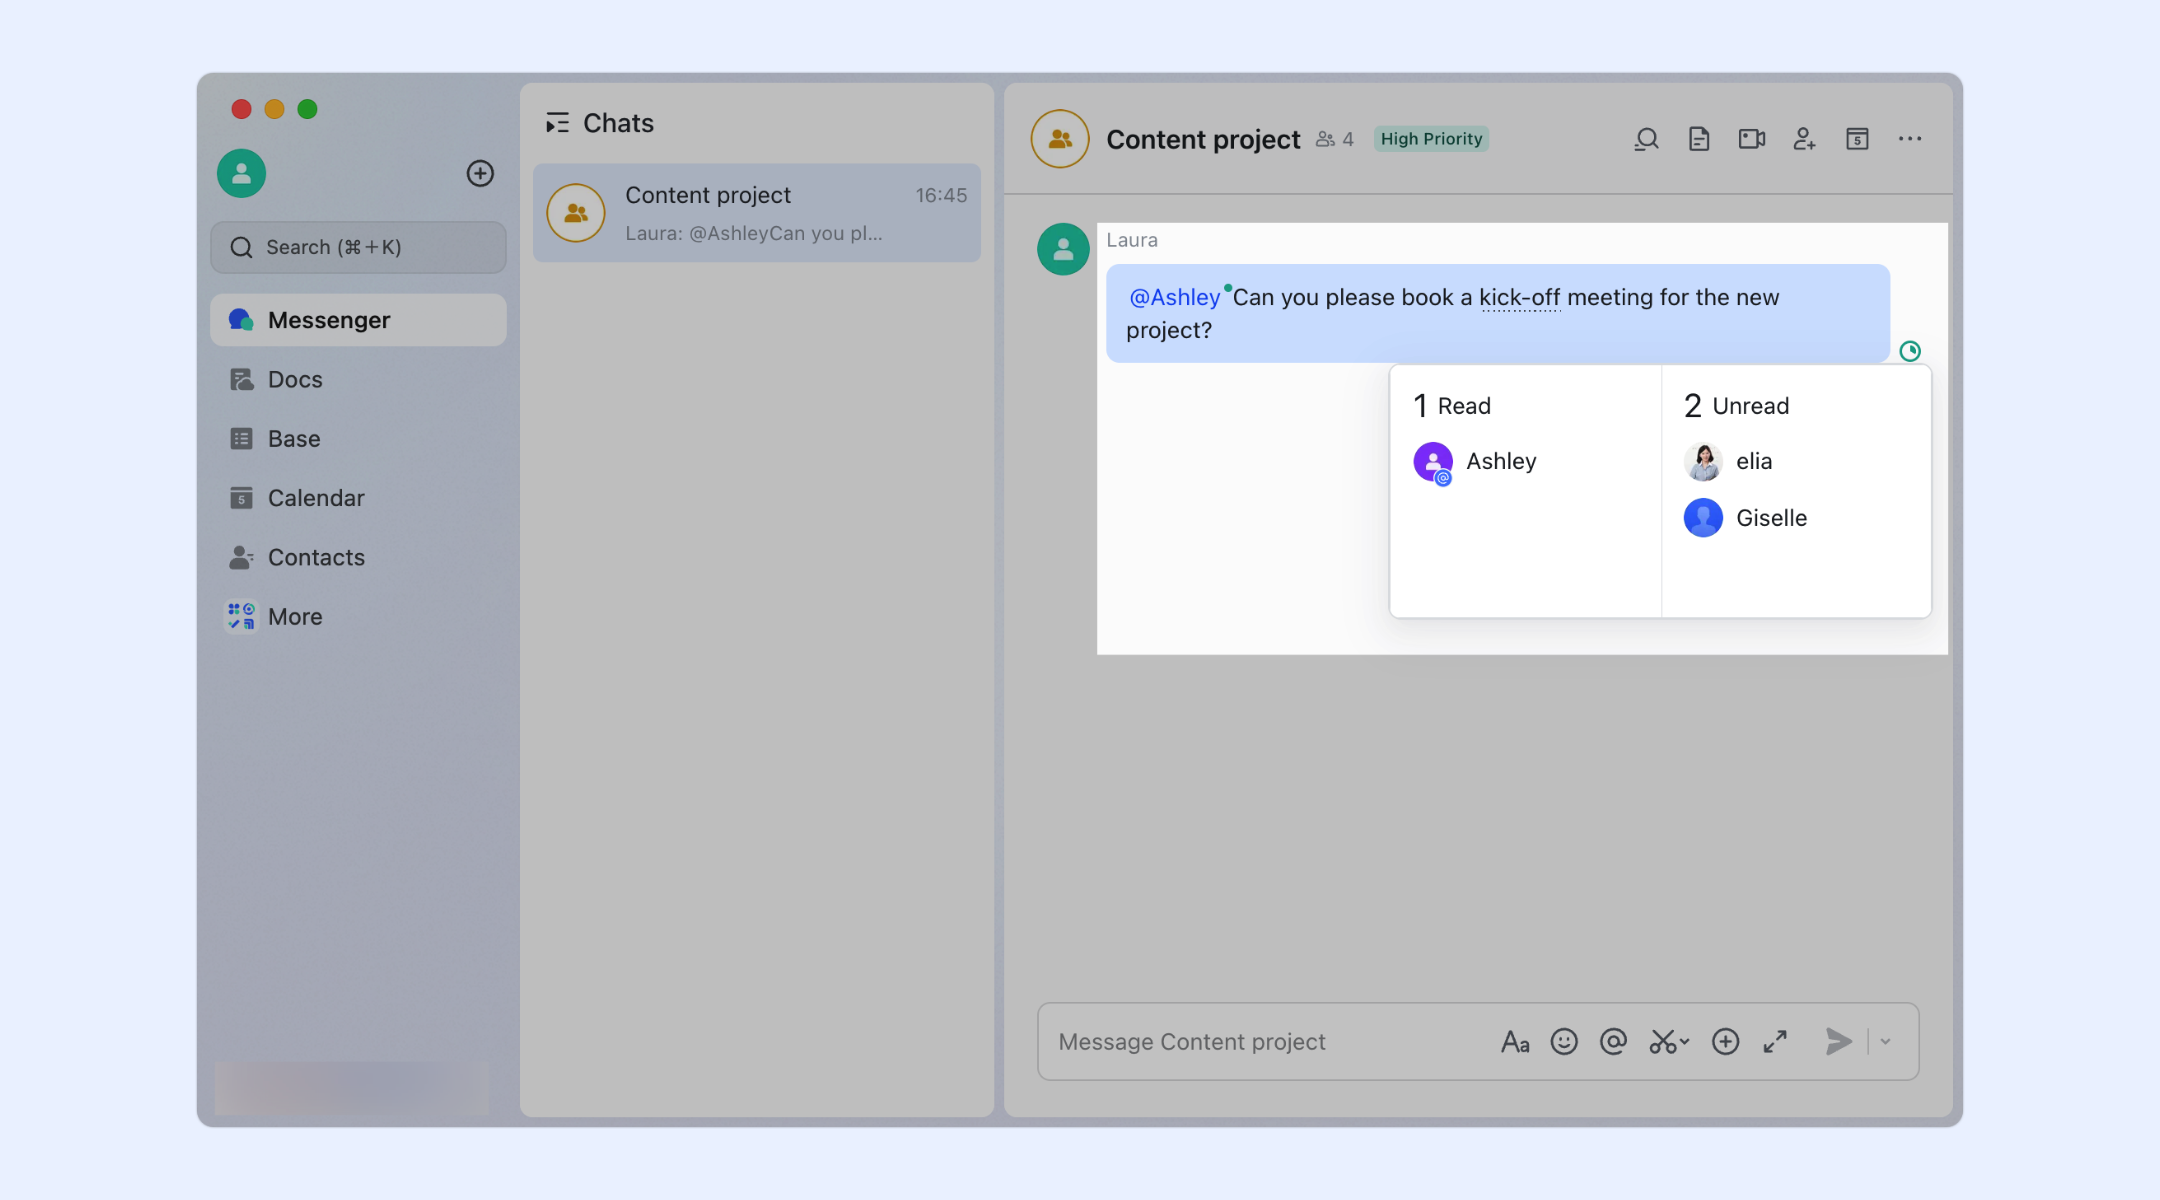Toggle the Chats list filter icon
The width and height of the screenshot is (2160, 1200).
click(x=557, y=123)
